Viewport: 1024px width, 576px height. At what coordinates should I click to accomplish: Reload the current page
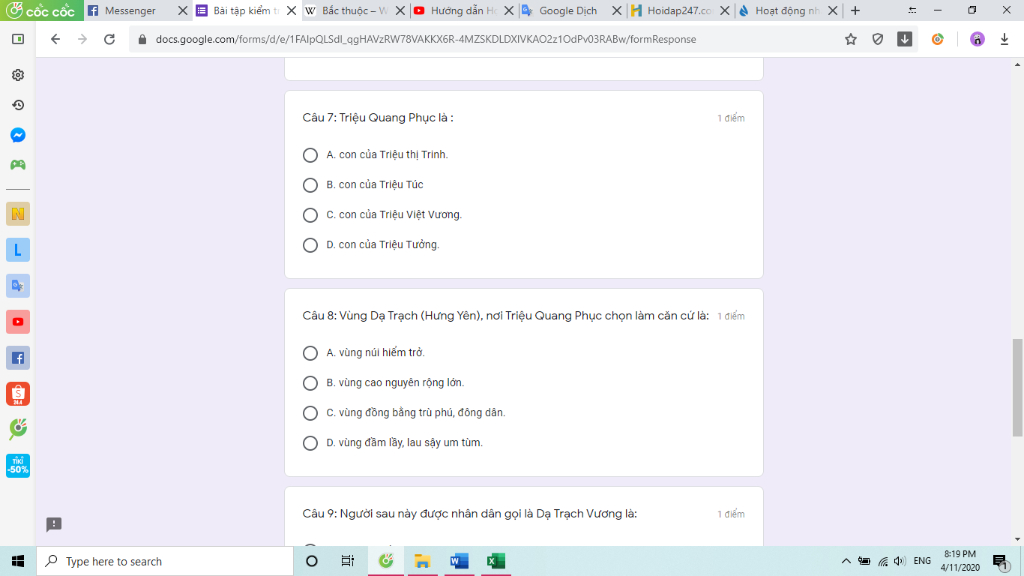tap(110, 39)
